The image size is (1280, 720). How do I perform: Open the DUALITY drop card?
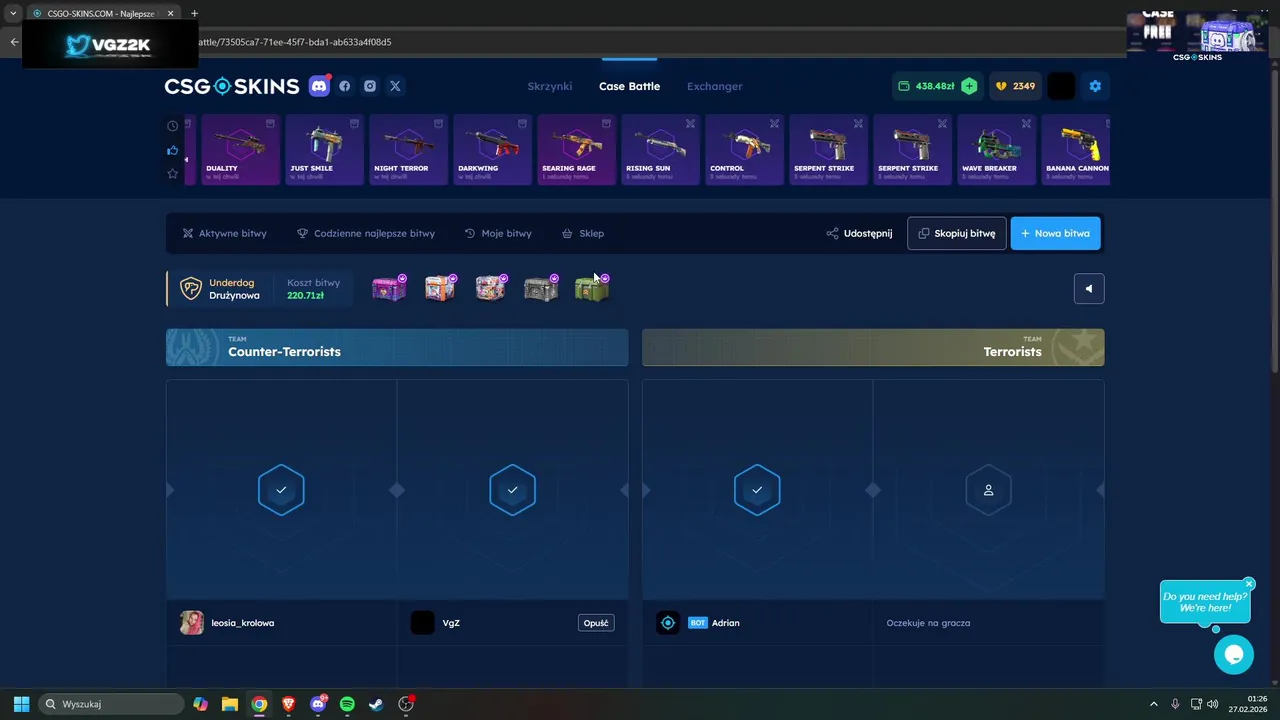(x=241, y=149)
